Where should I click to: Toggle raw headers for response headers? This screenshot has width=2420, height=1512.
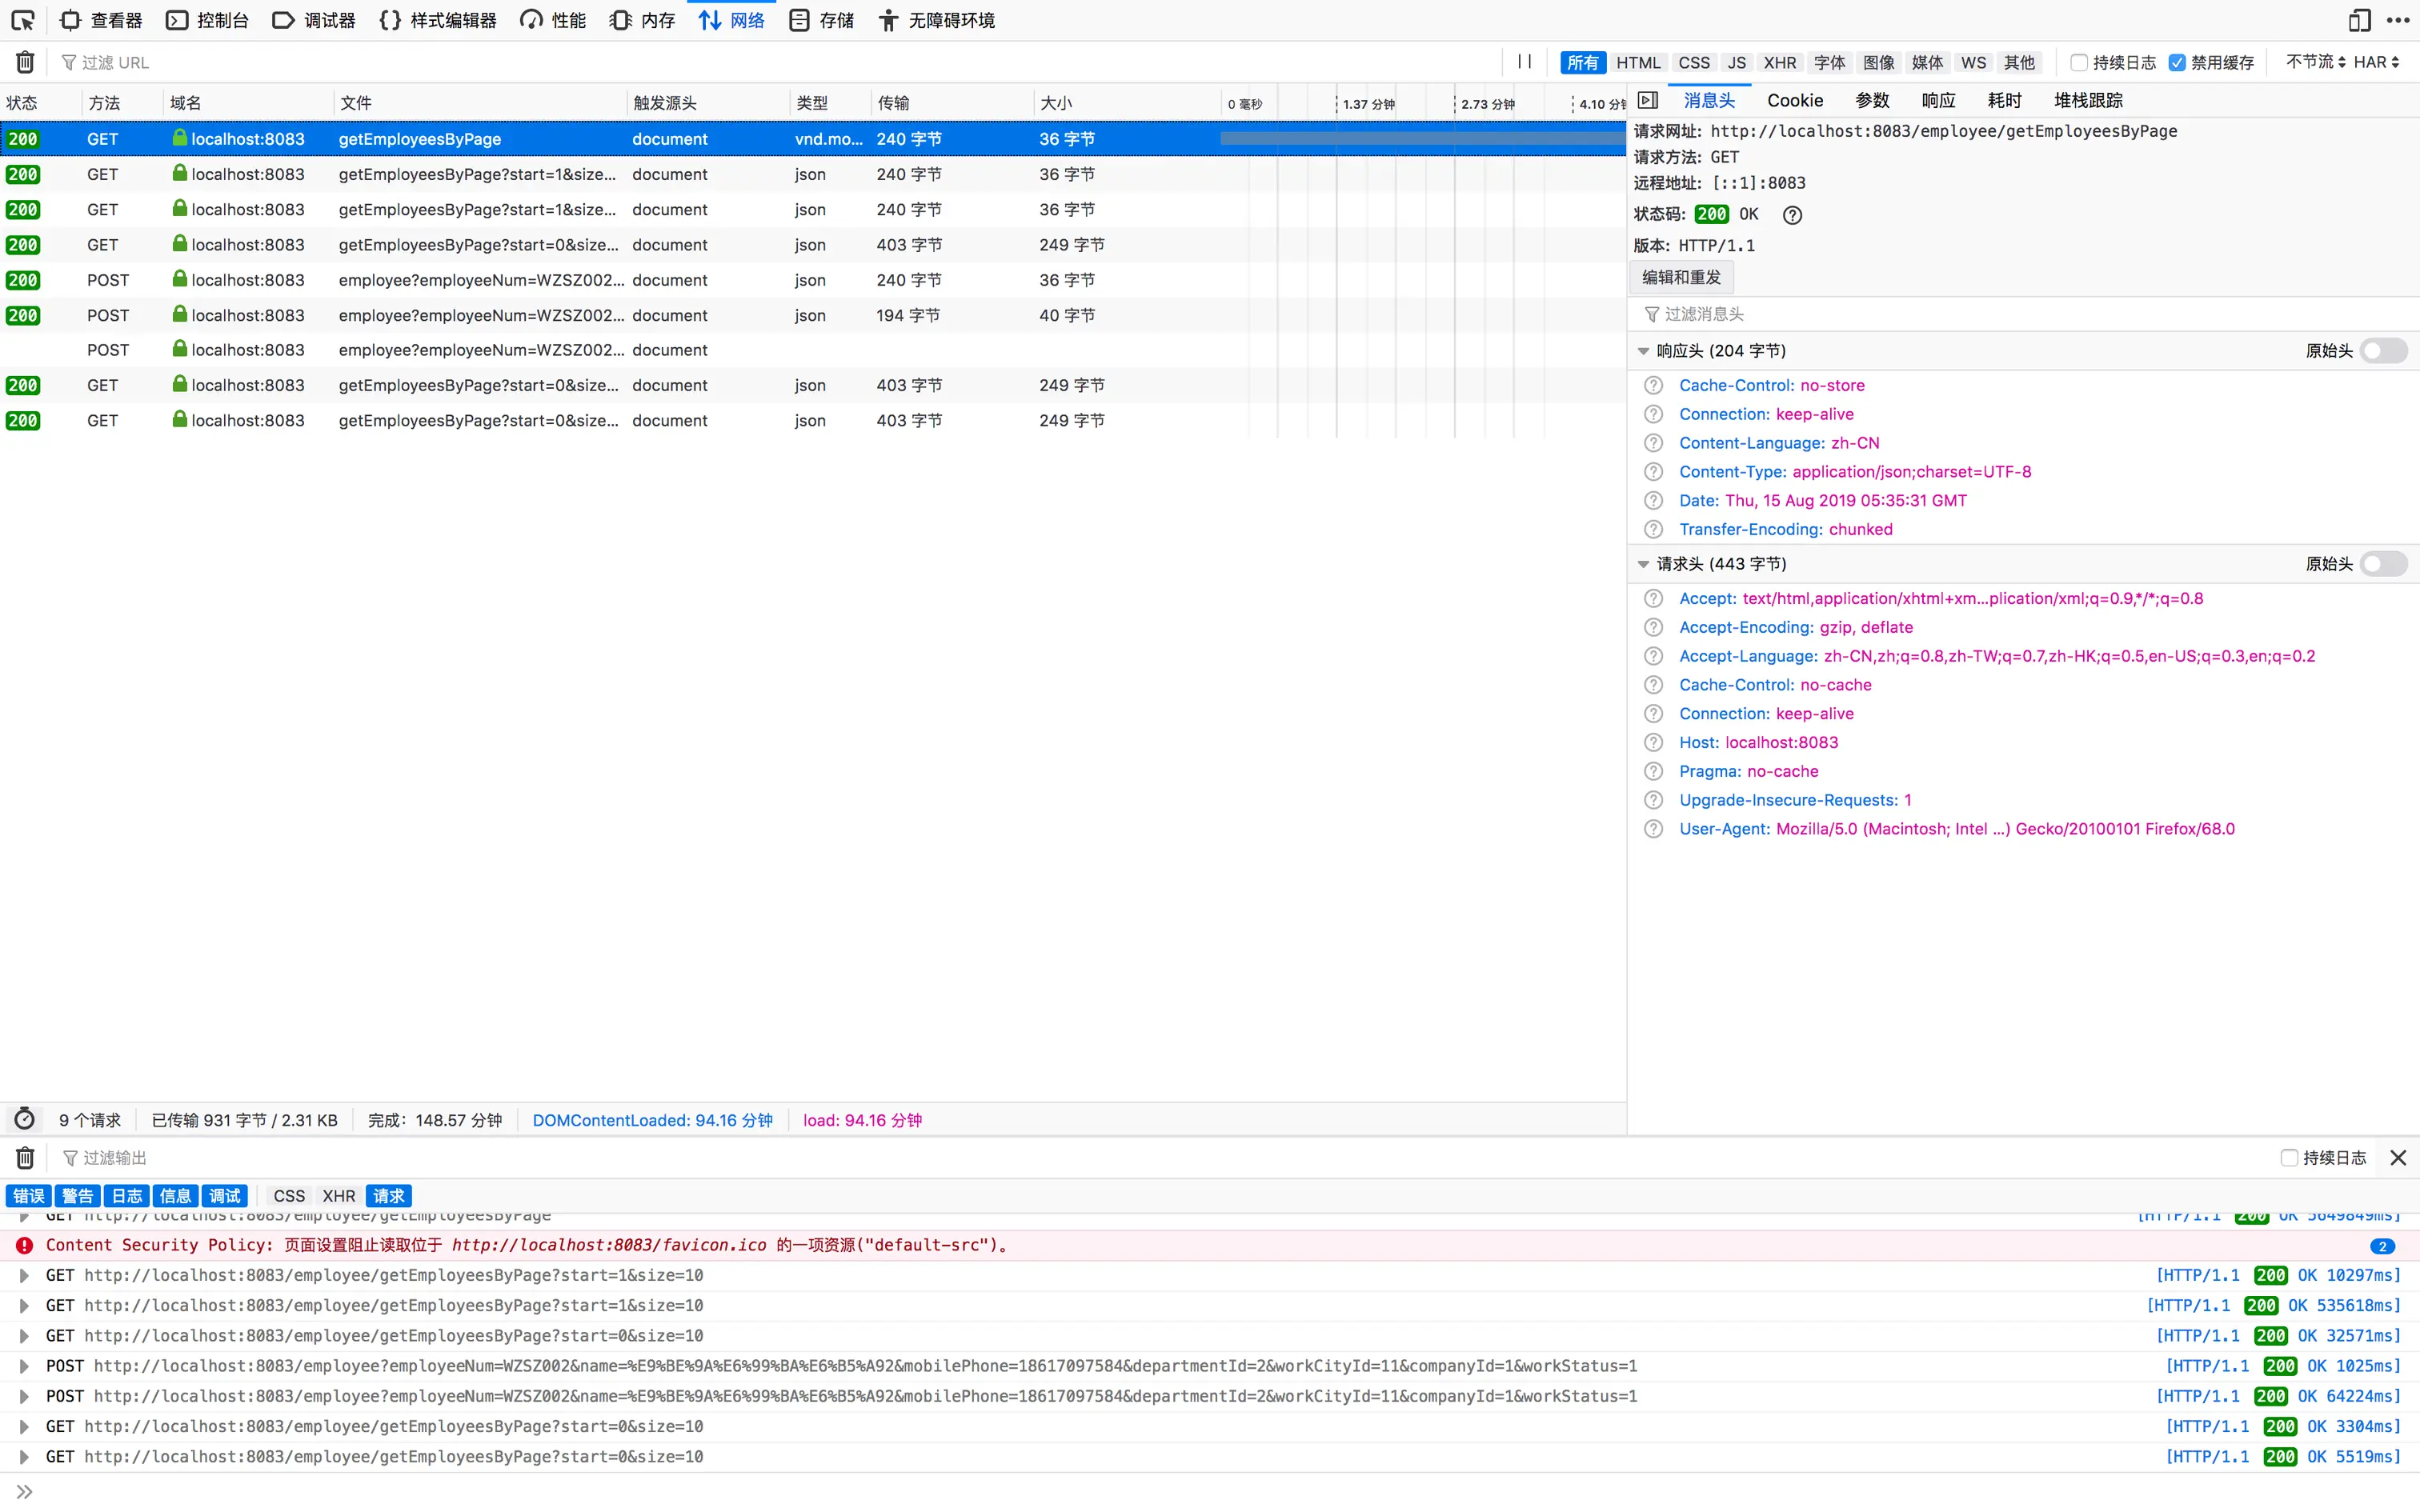[2383, 351]
